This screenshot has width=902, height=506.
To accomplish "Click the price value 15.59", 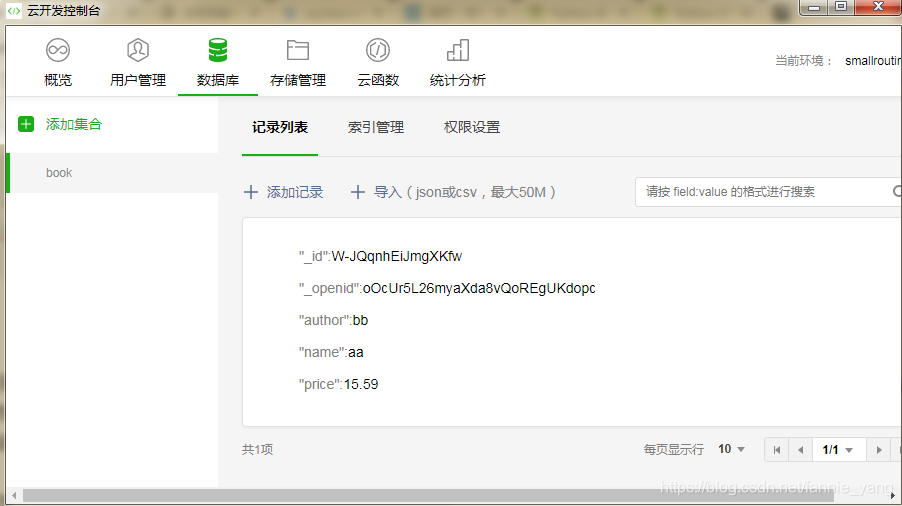I will coord(361,384).
